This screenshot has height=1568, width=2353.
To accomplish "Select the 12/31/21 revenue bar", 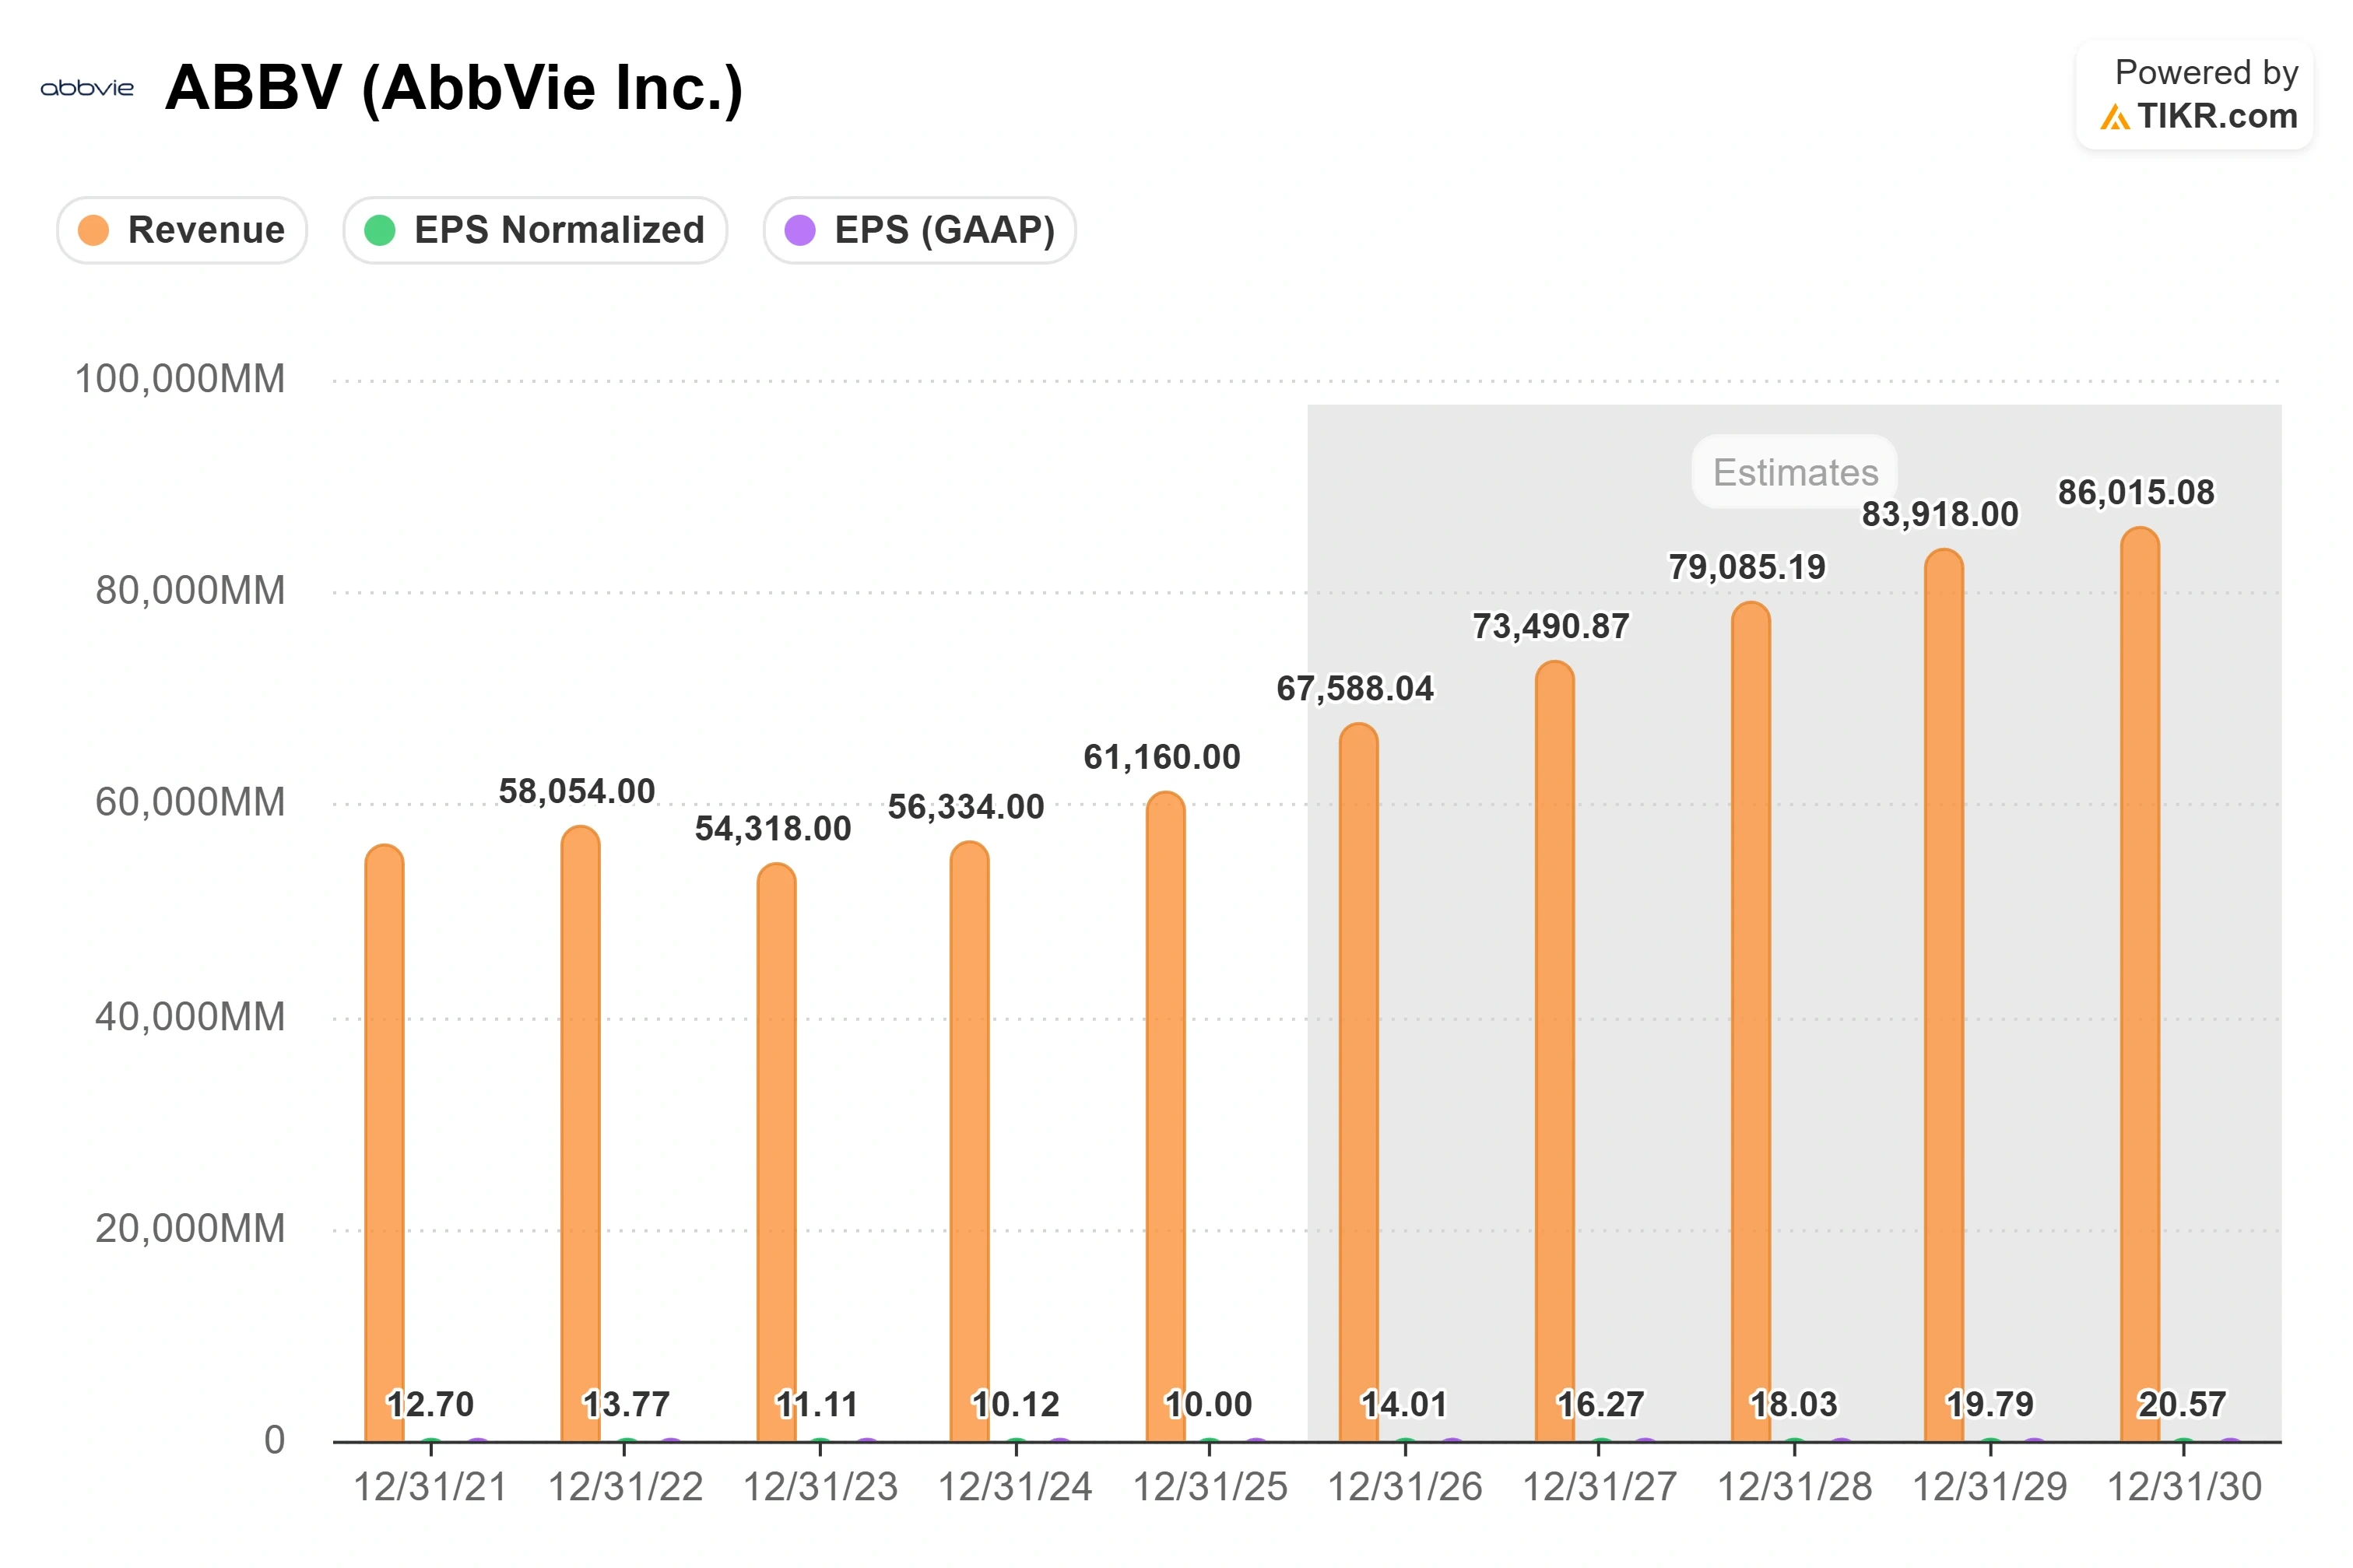I will pyautogui.click(x=384, y=1143).
